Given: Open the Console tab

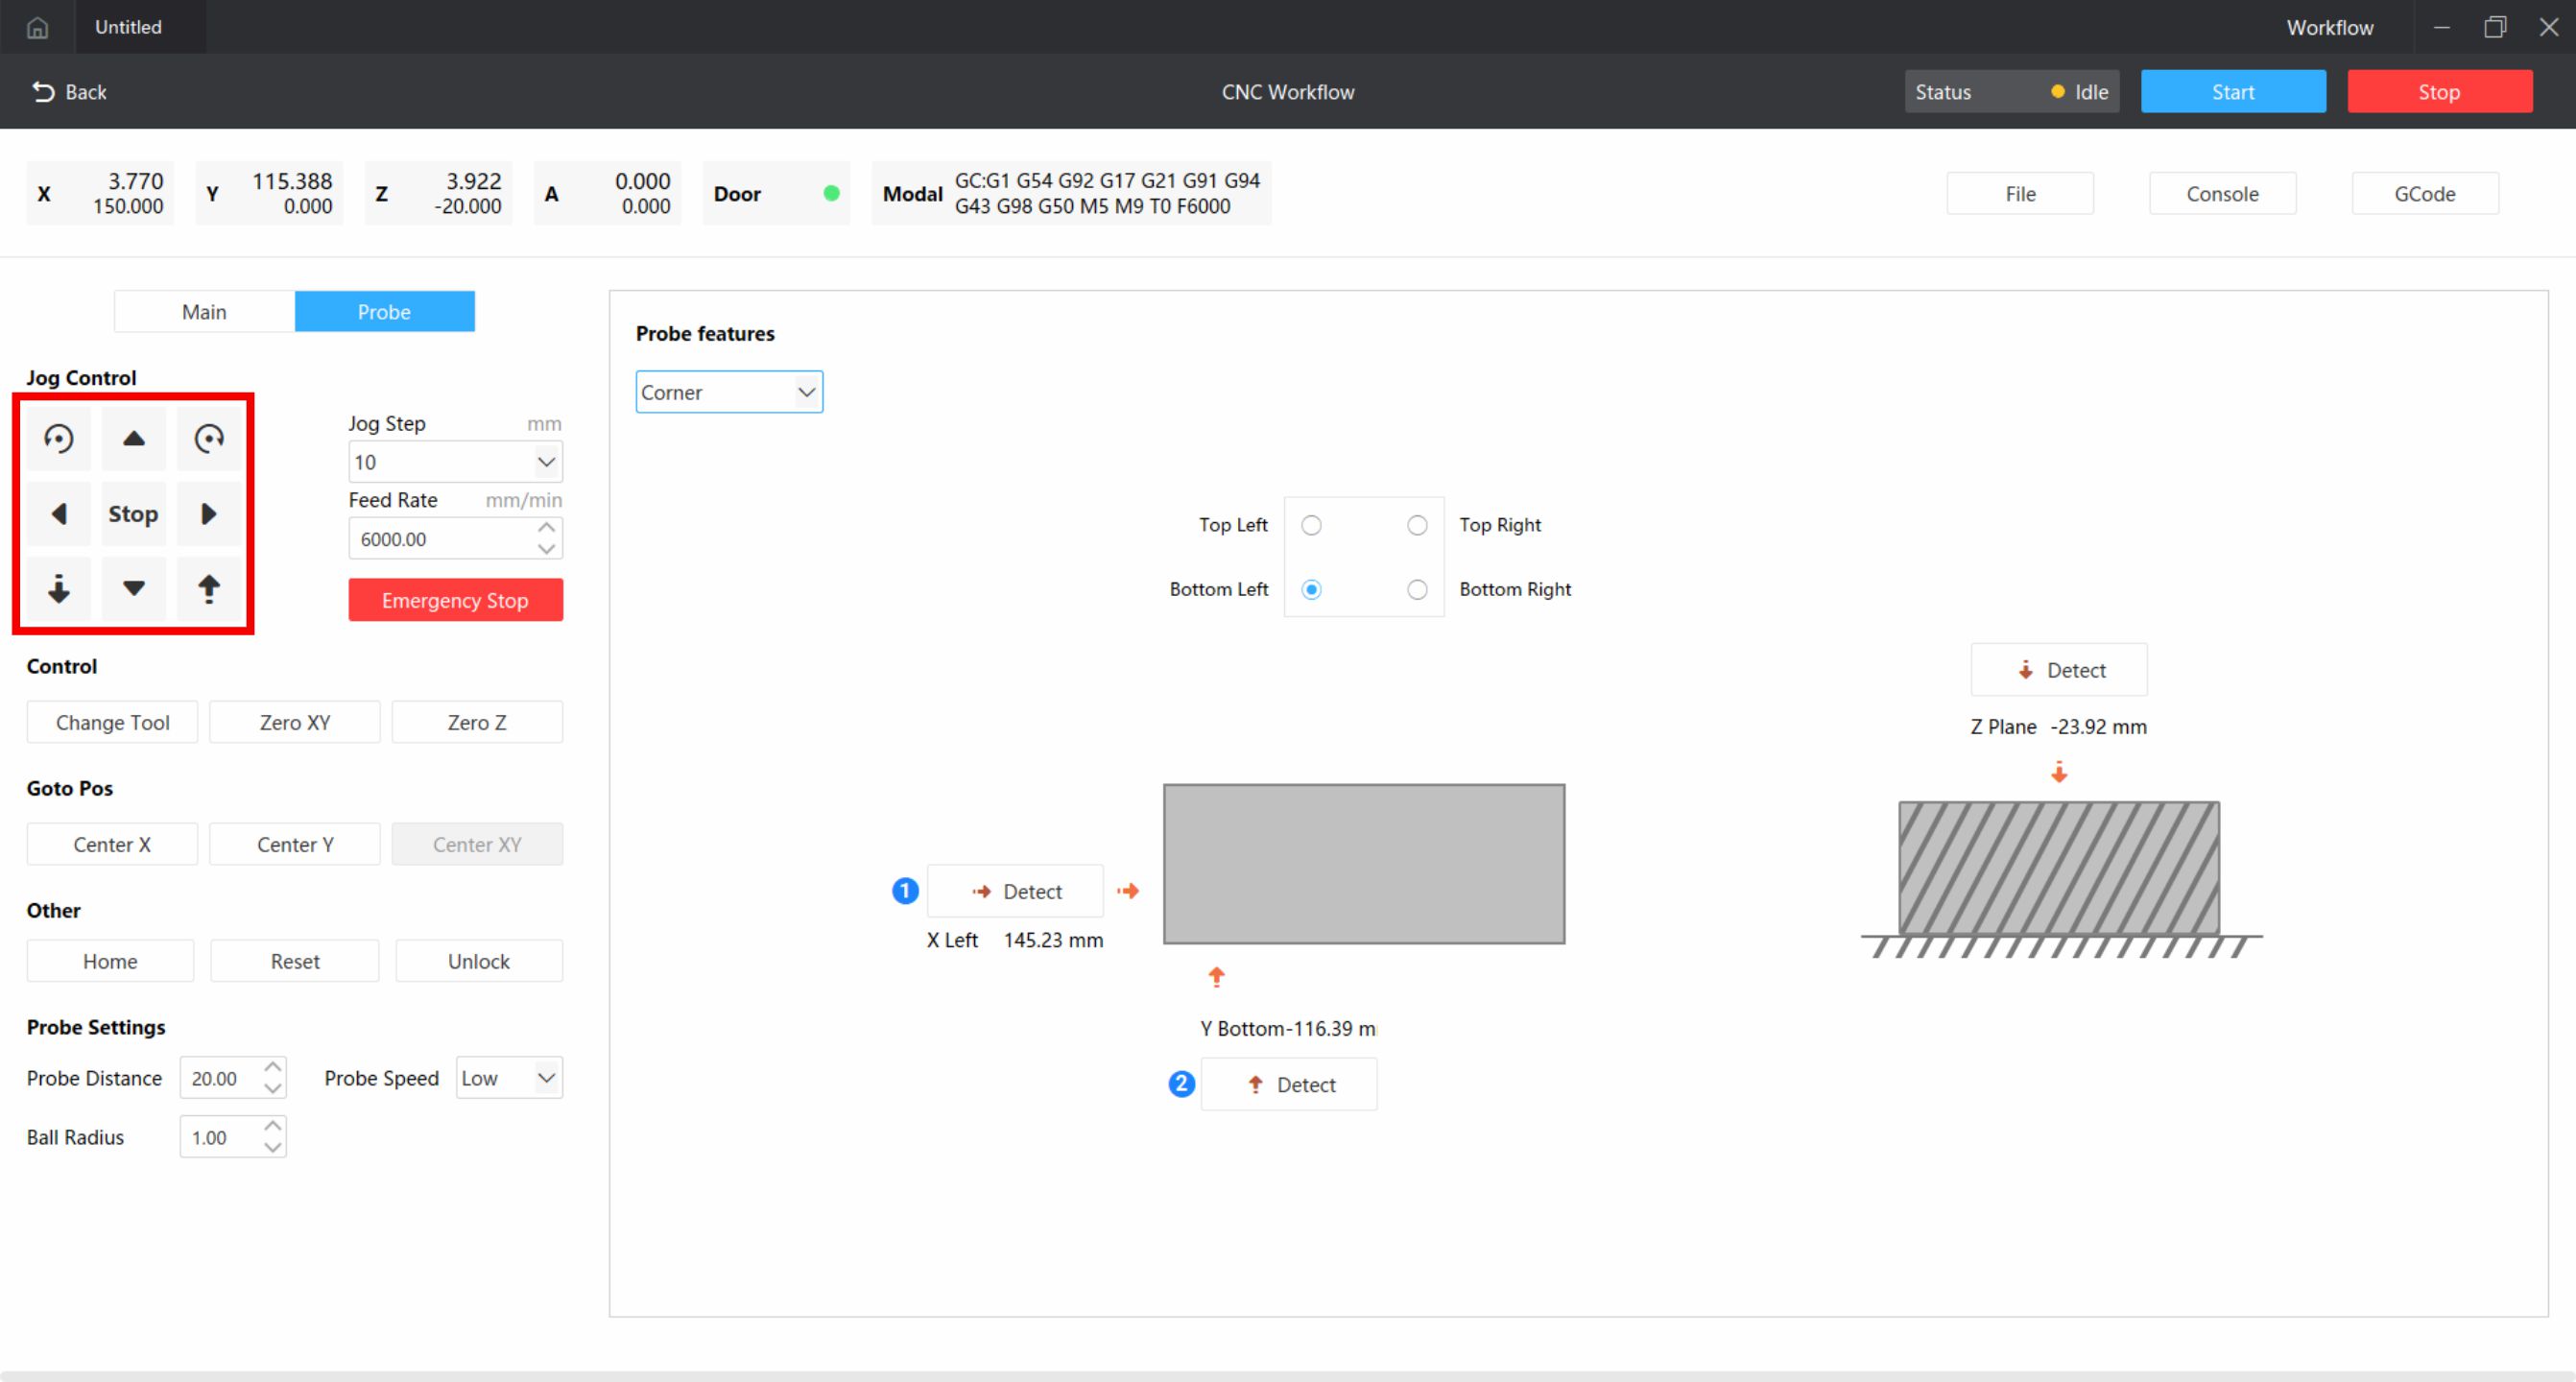Looking at the screenshot, I should [x=2222, y=194].
